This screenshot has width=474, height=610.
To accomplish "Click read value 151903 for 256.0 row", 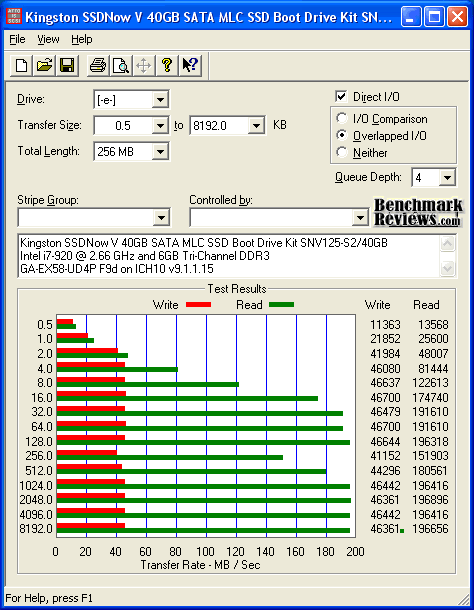I will point(430,456).
